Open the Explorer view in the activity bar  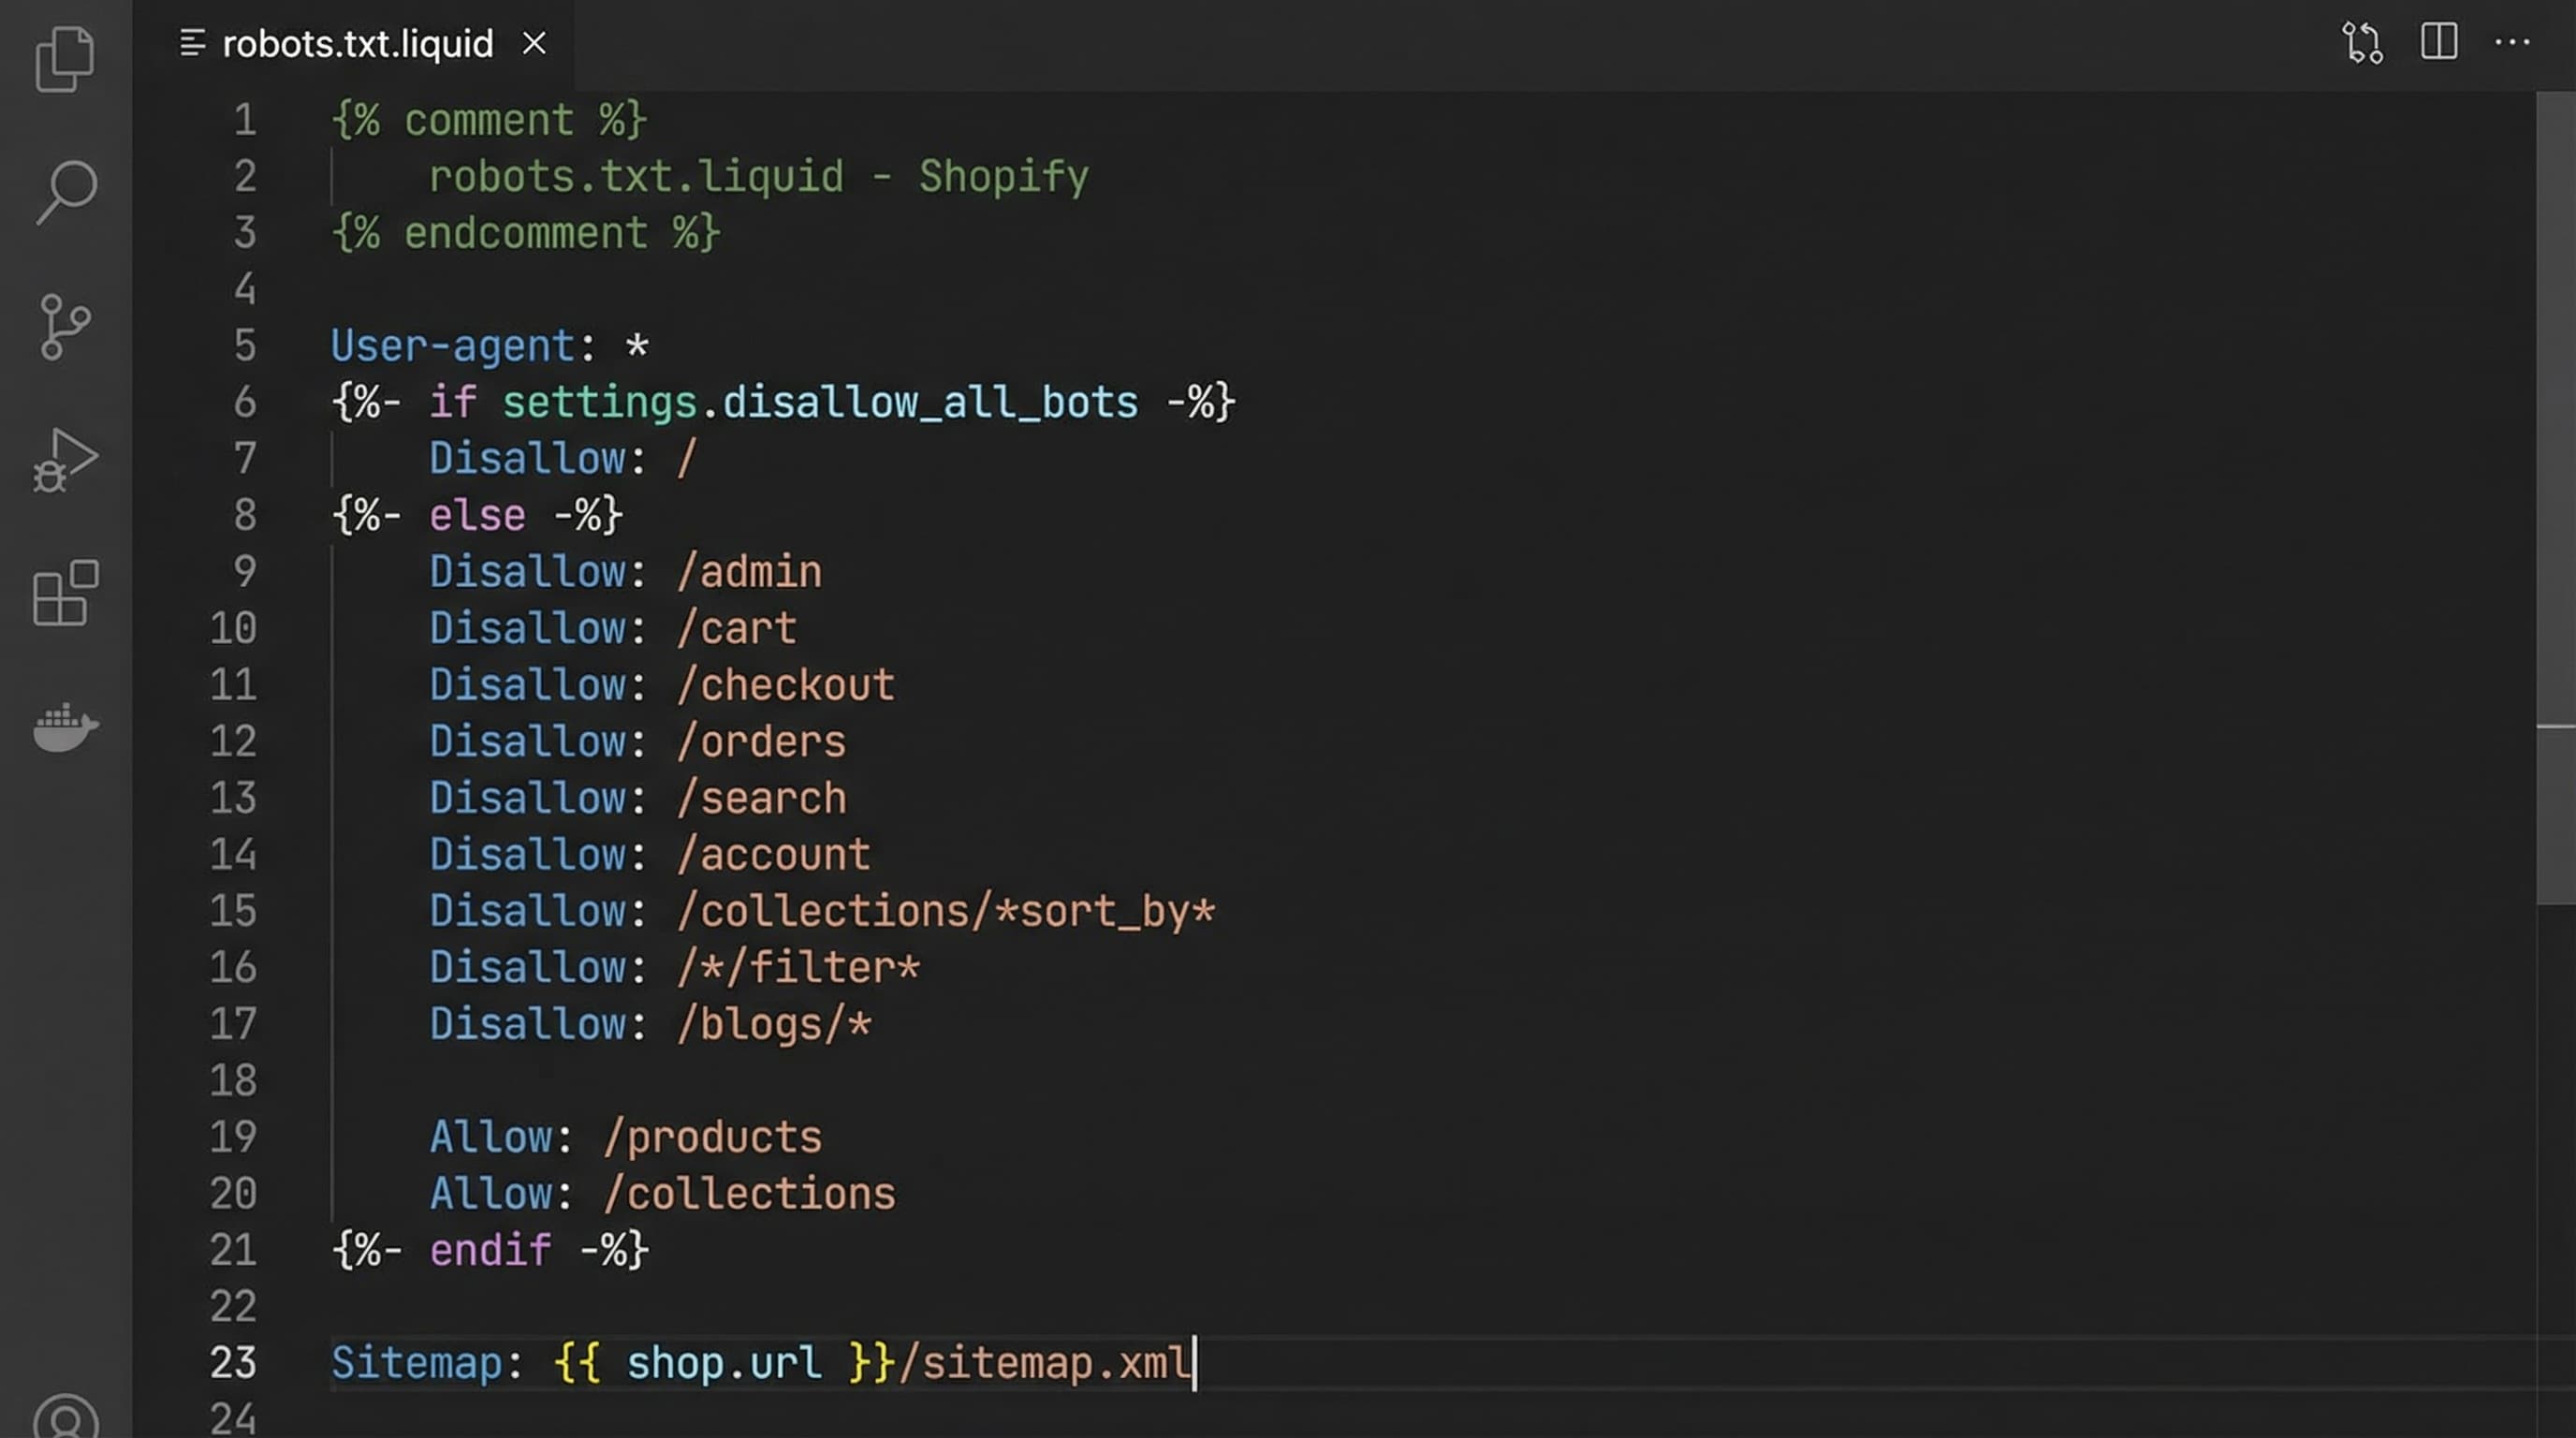[64, 60]
